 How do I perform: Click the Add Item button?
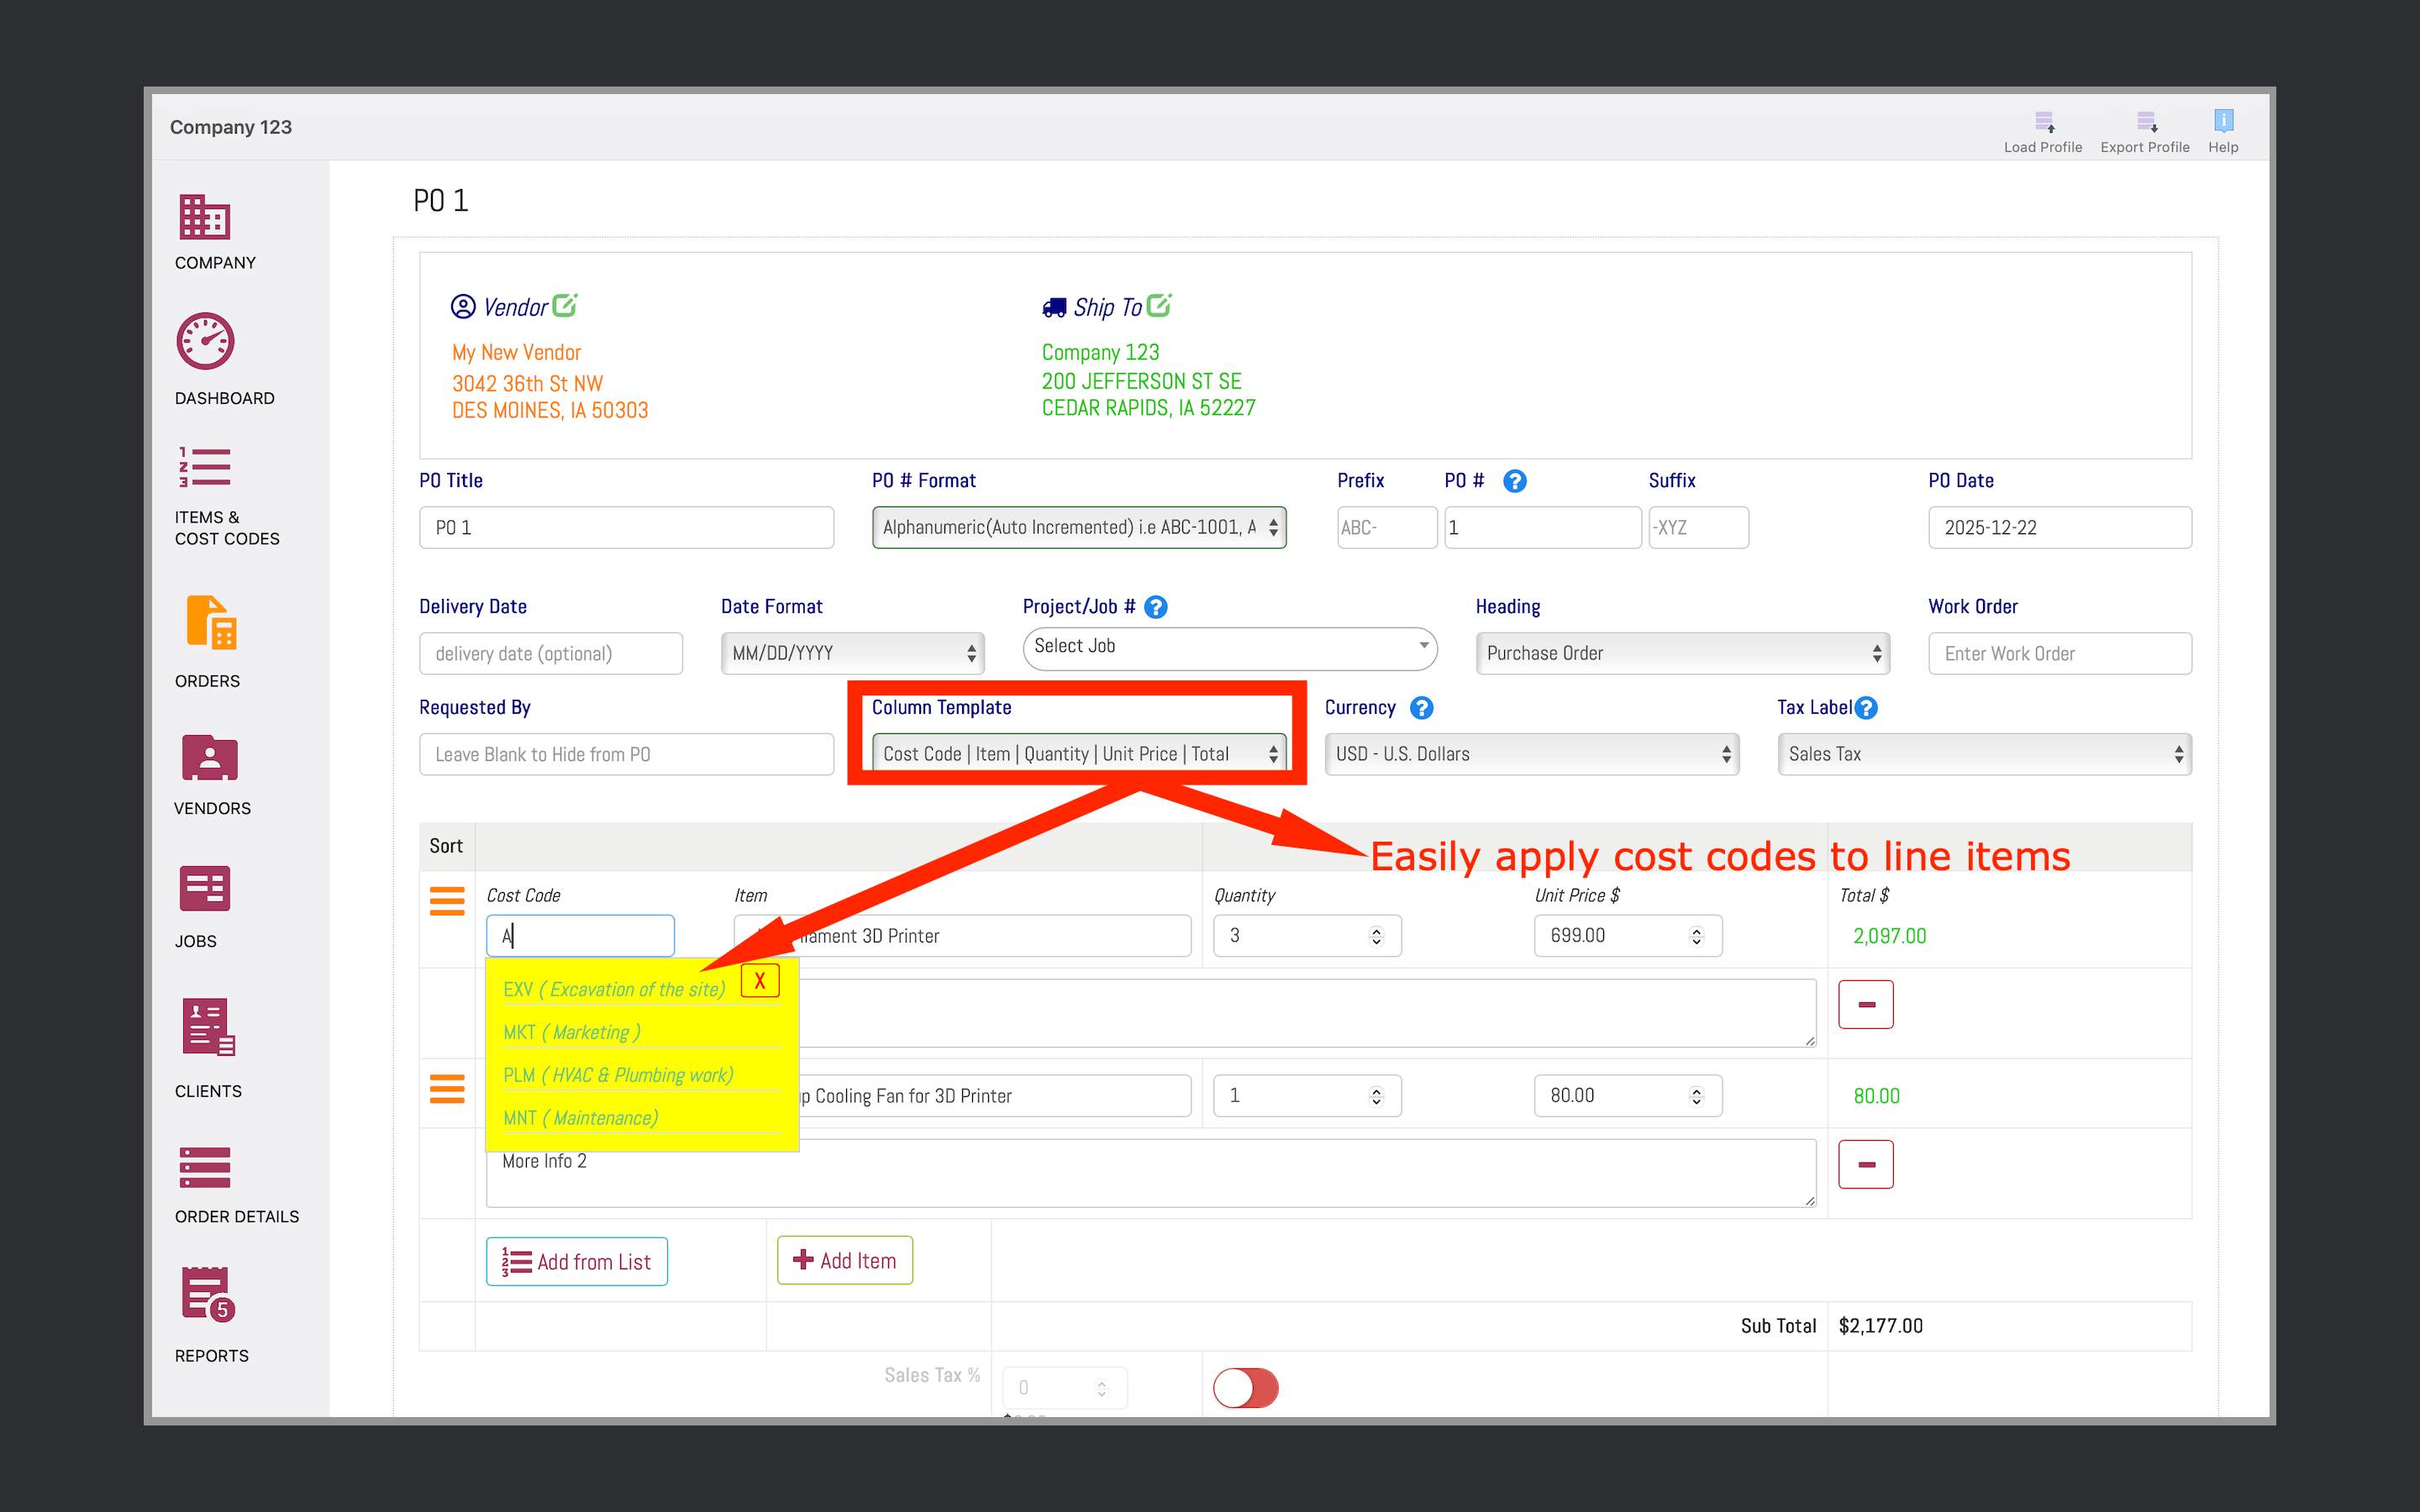pyautogui.click(x=844, y=1261)
